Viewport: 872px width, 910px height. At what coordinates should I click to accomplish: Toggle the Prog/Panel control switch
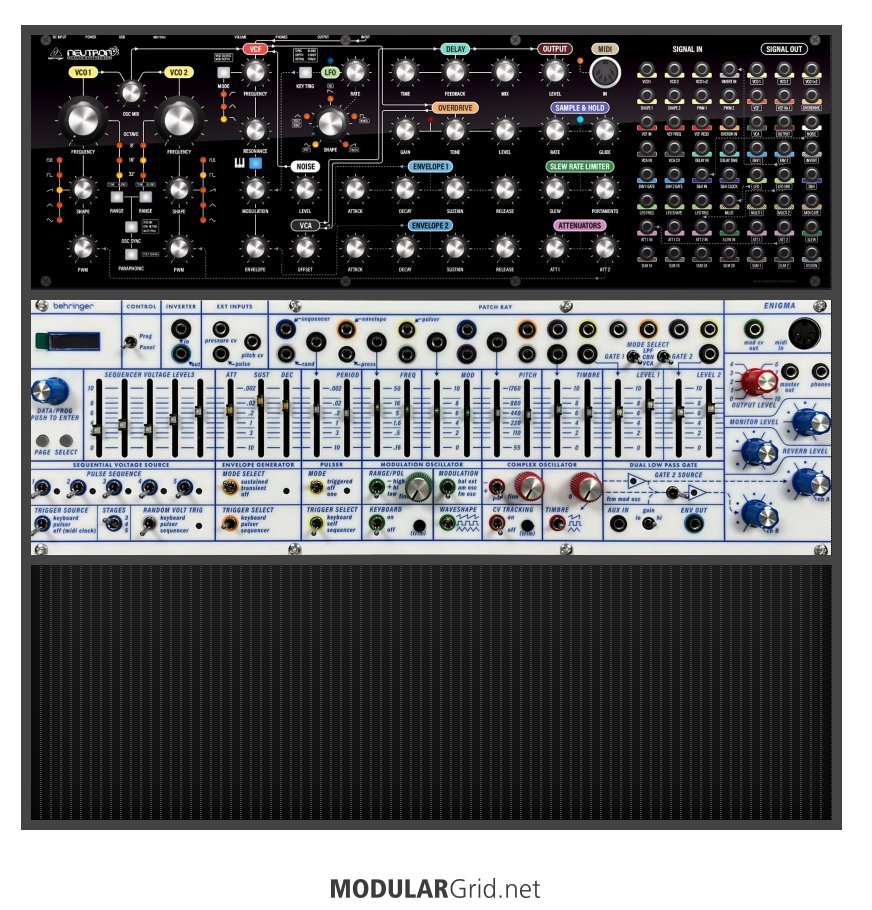point(129,342)
